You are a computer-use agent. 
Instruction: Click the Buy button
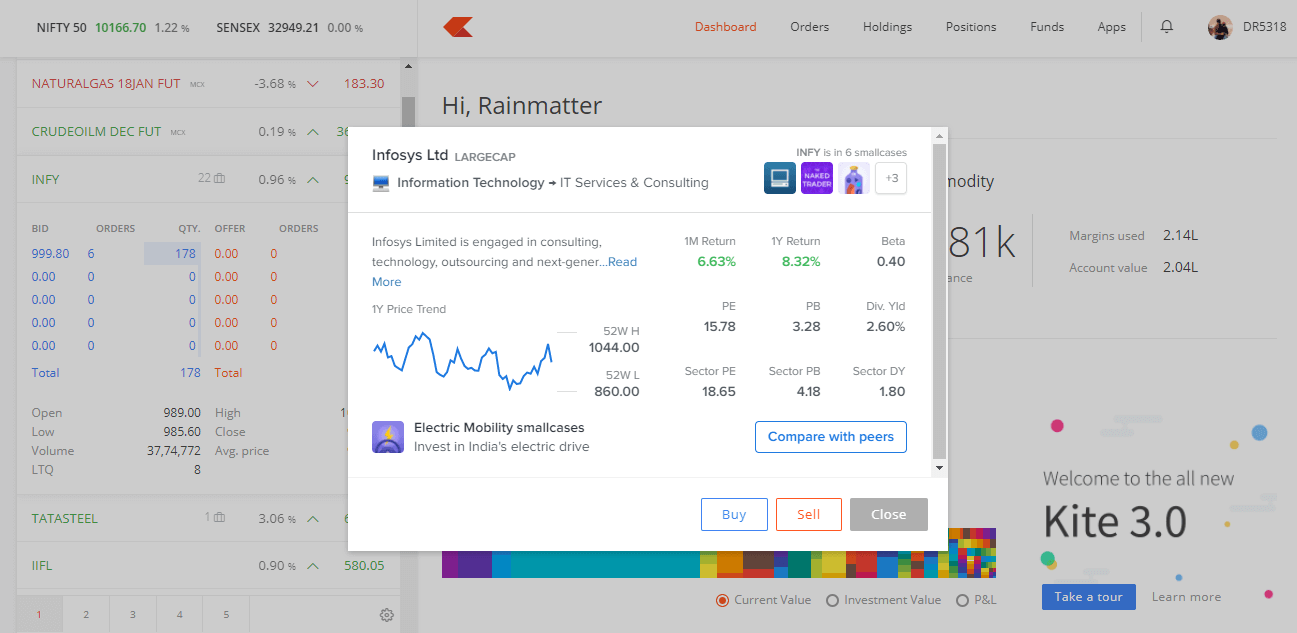734,514
